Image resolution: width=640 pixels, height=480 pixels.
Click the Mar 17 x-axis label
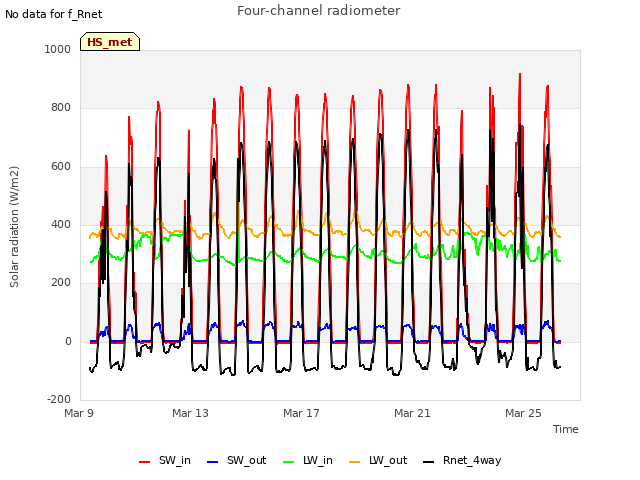point(301,413)
